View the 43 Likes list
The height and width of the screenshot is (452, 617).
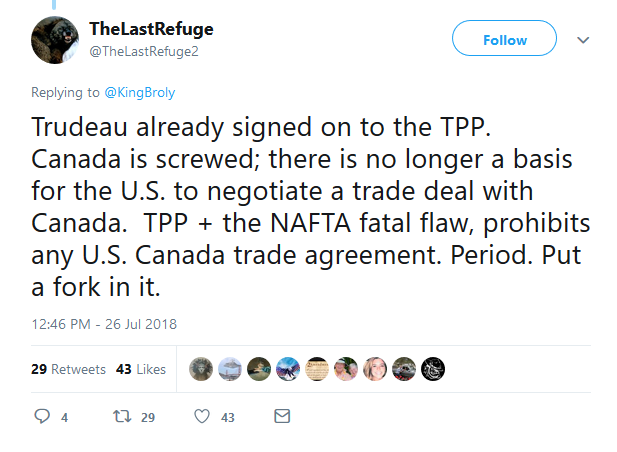tap(141, 369)
